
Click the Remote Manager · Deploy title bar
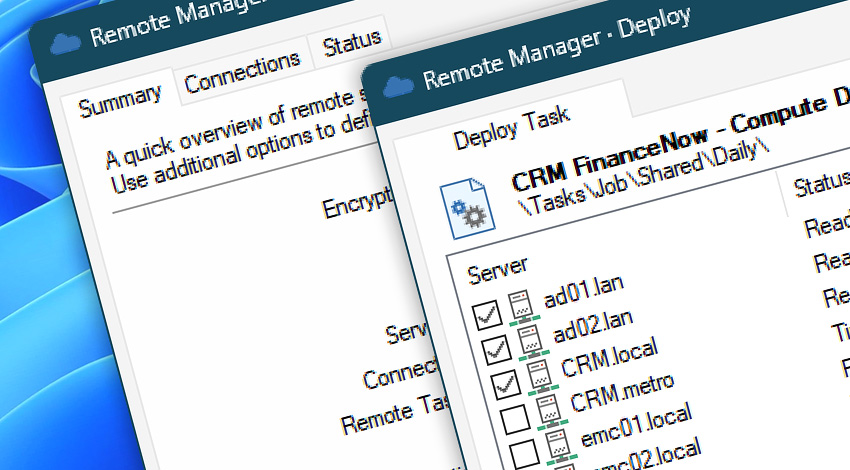coord(557,48)
